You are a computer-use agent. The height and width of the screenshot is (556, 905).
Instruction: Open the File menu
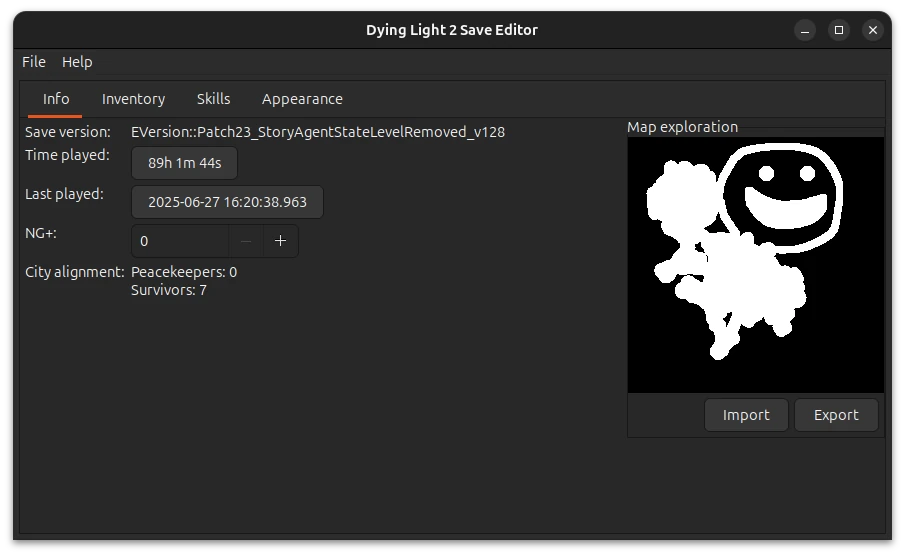click(34, 62)
